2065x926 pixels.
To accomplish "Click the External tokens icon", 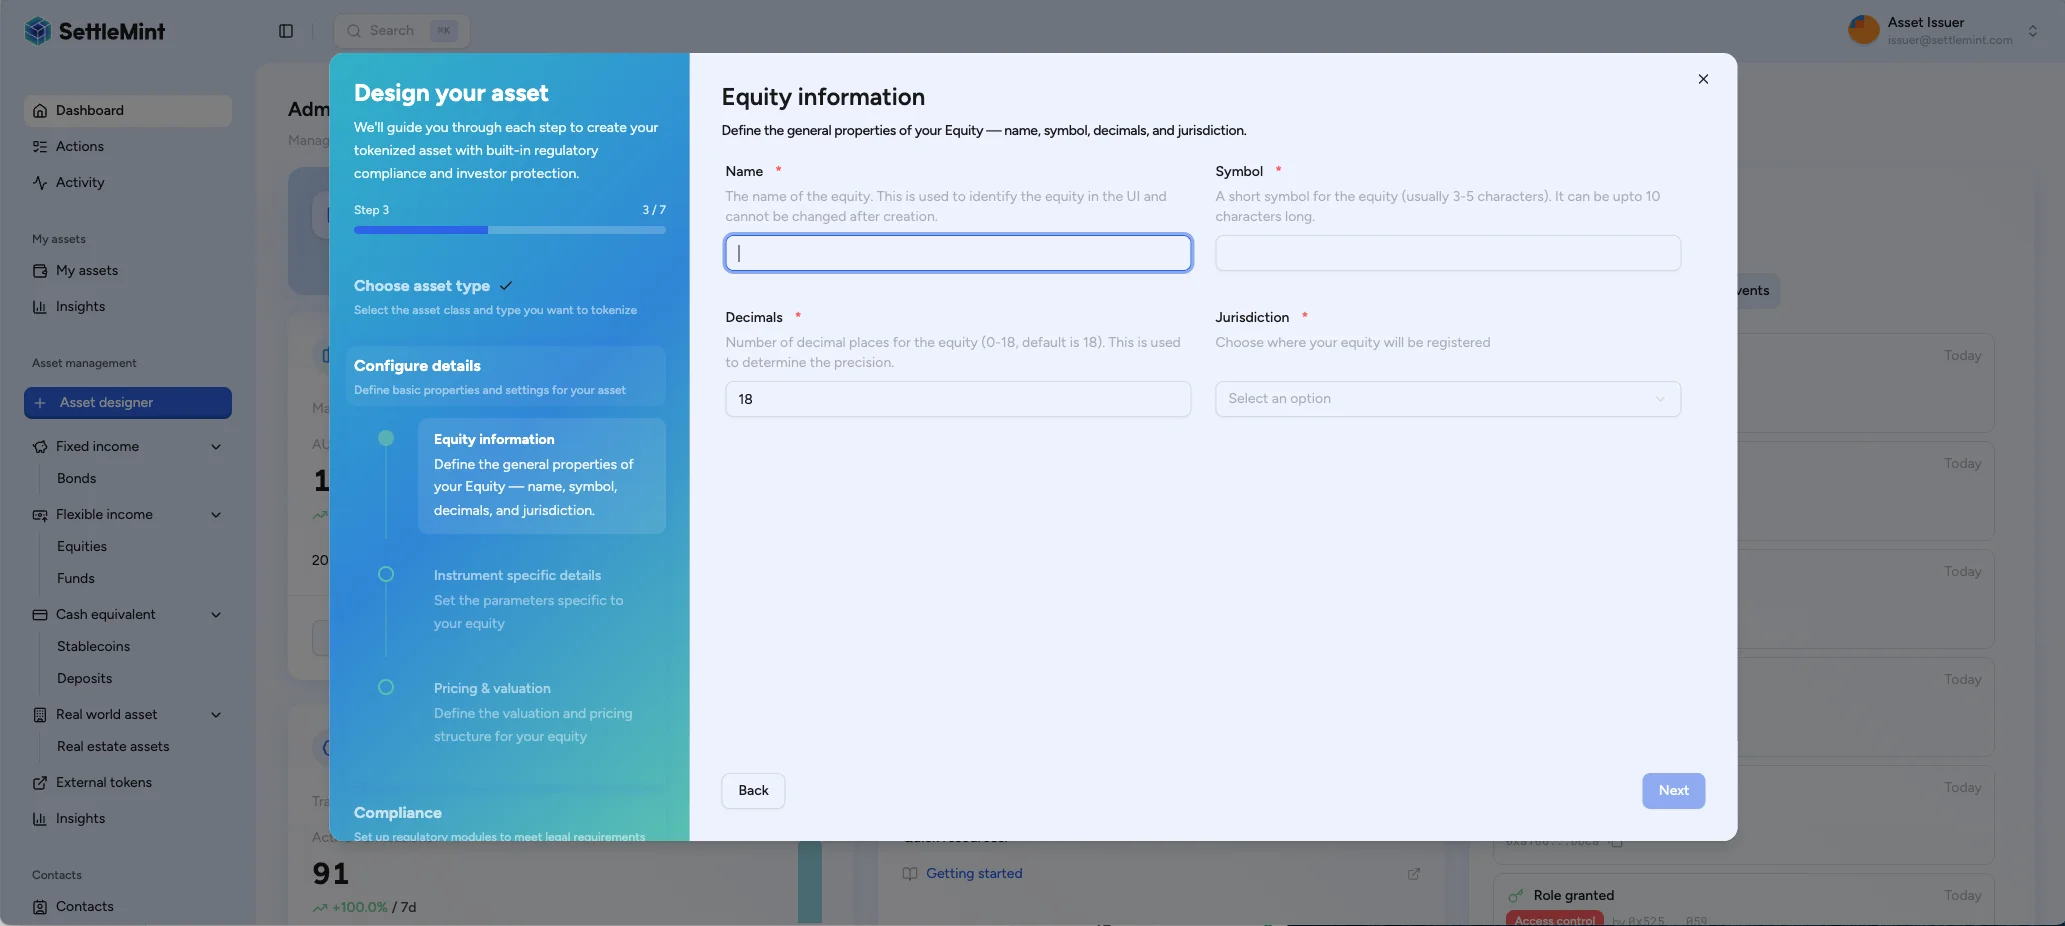I will (40, 783).
